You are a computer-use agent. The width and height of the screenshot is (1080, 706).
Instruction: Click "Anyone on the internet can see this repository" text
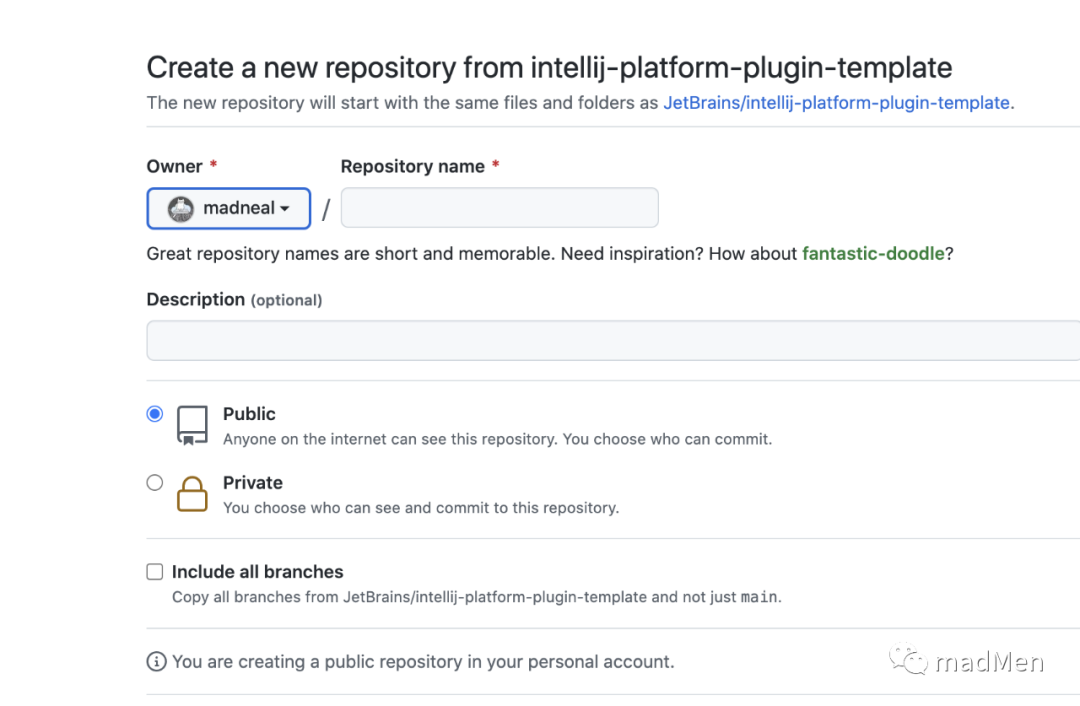tap(498, 439)
